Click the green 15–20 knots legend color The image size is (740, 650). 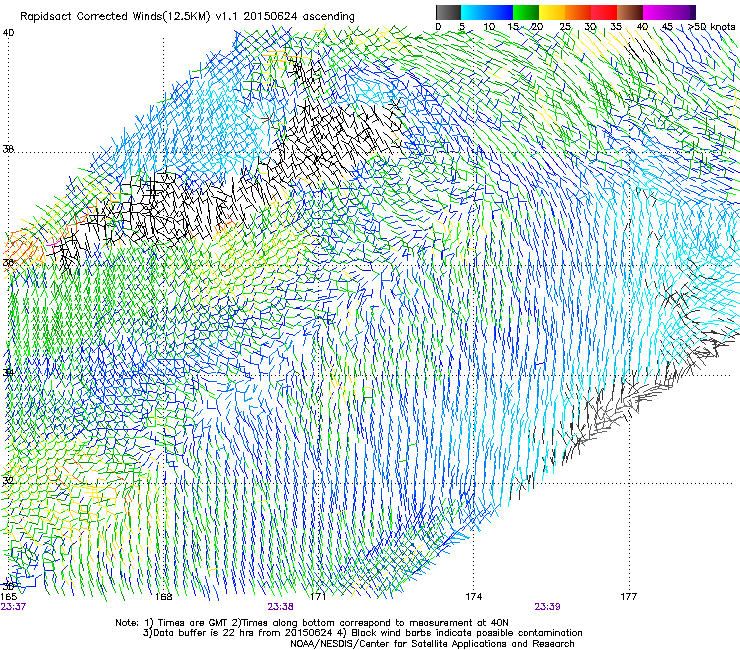click(x=526, y=12)
